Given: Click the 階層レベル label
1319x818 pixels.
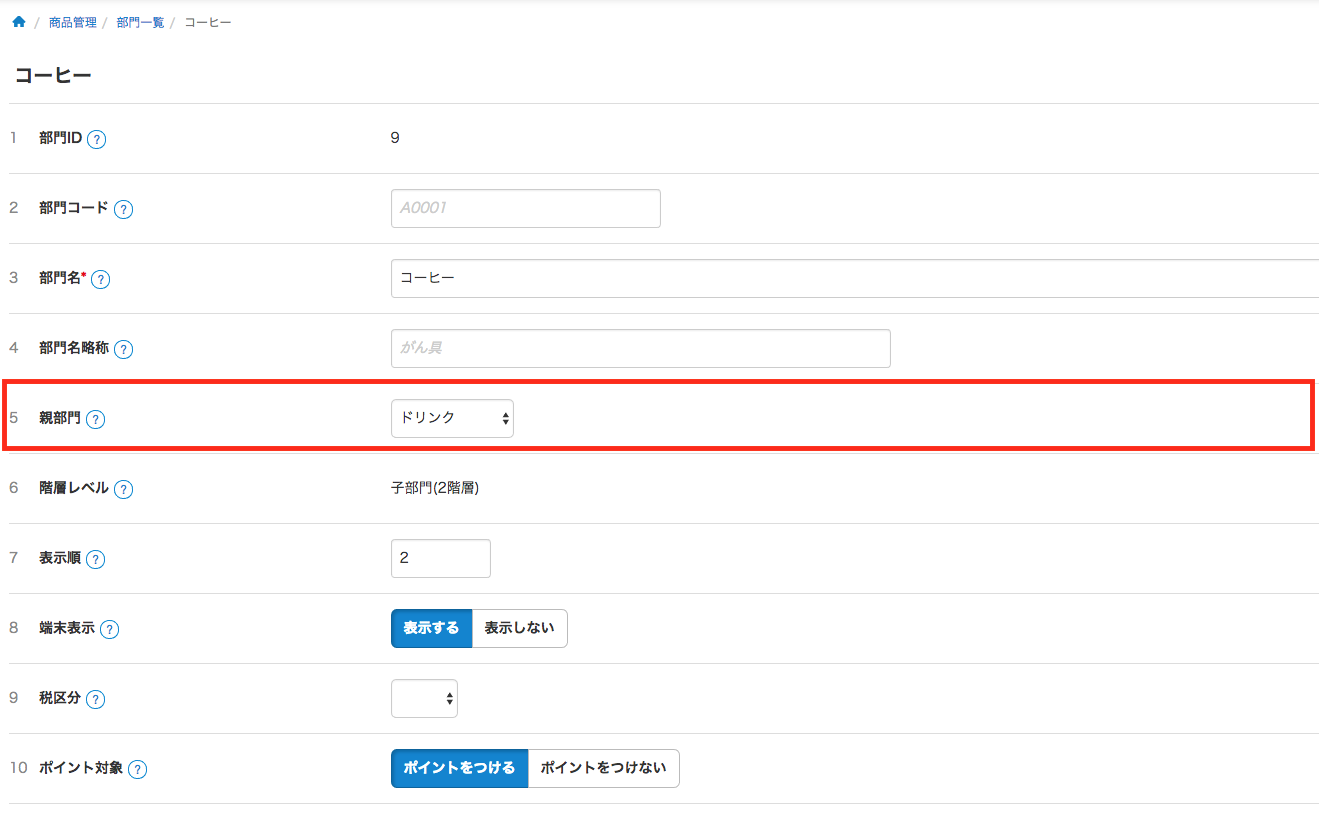Looking at the screenshot, I should click(74, 488).
